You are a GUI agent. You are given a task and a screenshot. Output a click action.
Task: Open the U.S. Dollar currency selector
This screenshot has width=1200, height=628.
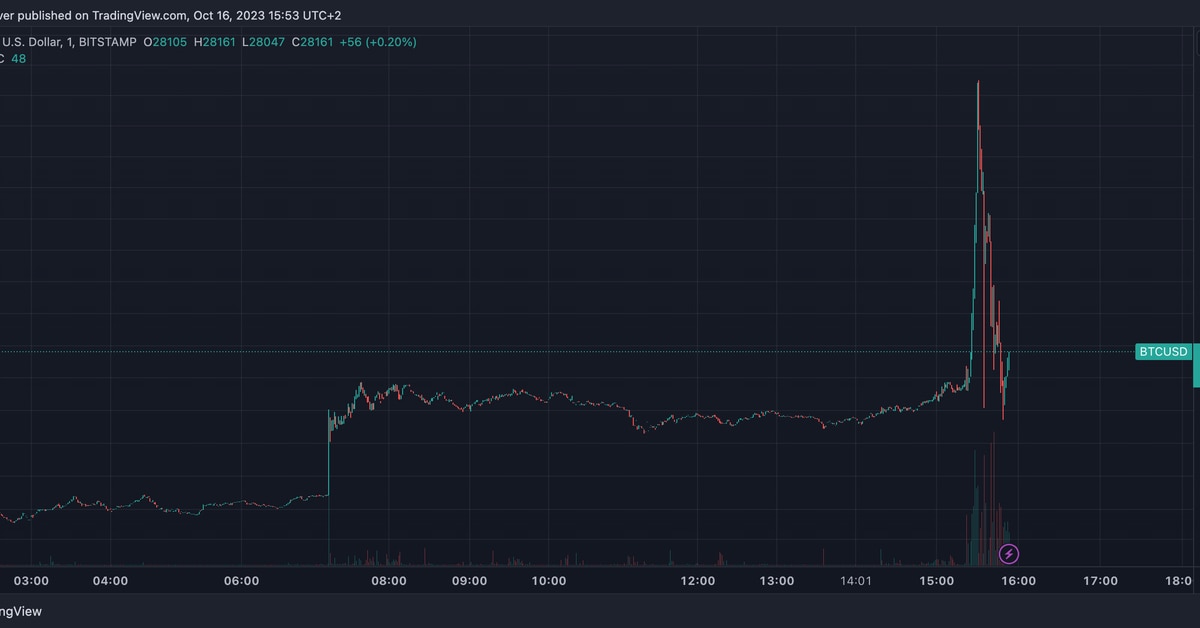tap(31, 42)
